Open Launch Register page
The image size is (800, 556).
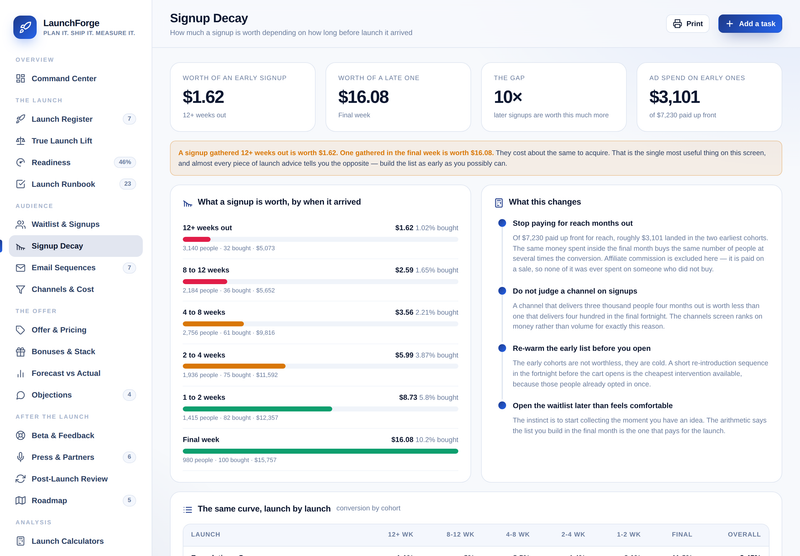coord(76,119)
